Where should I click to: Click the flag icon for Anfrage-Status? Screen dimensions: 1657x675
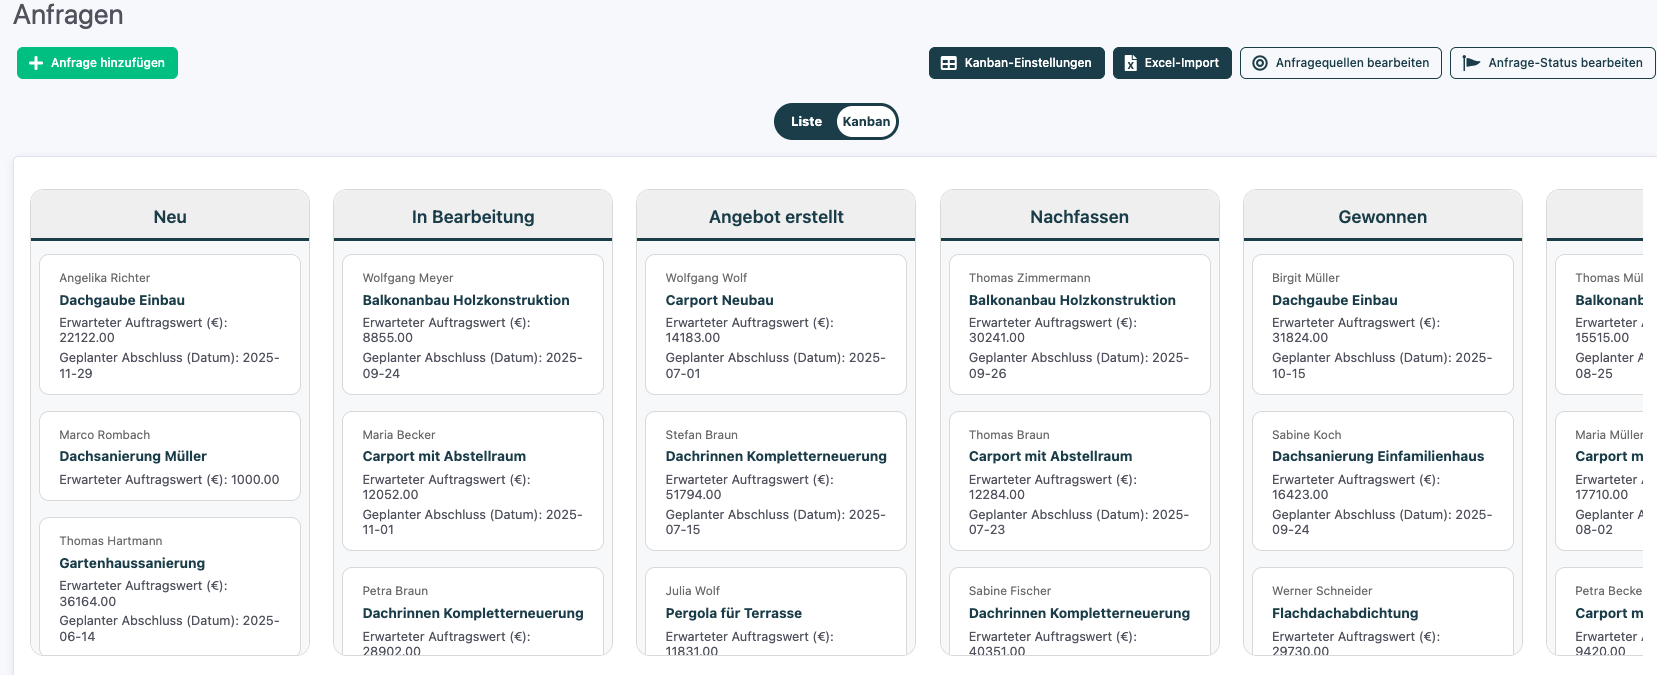coord(1471,63)
